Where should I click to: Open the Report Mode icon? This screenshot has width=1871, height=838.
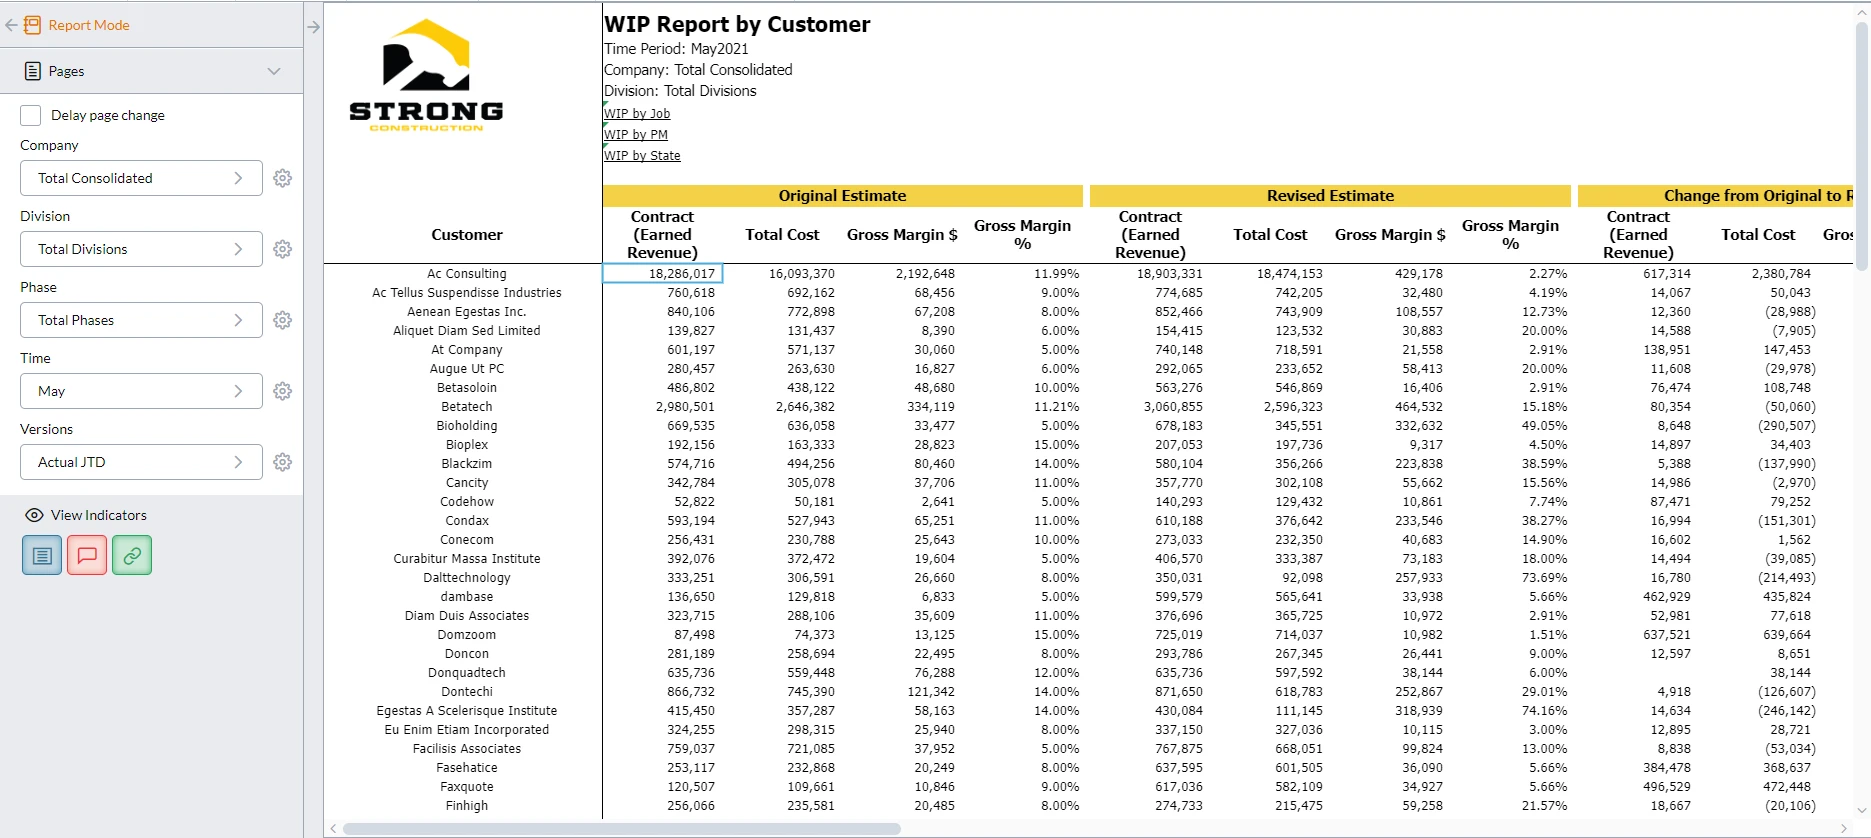33,25
